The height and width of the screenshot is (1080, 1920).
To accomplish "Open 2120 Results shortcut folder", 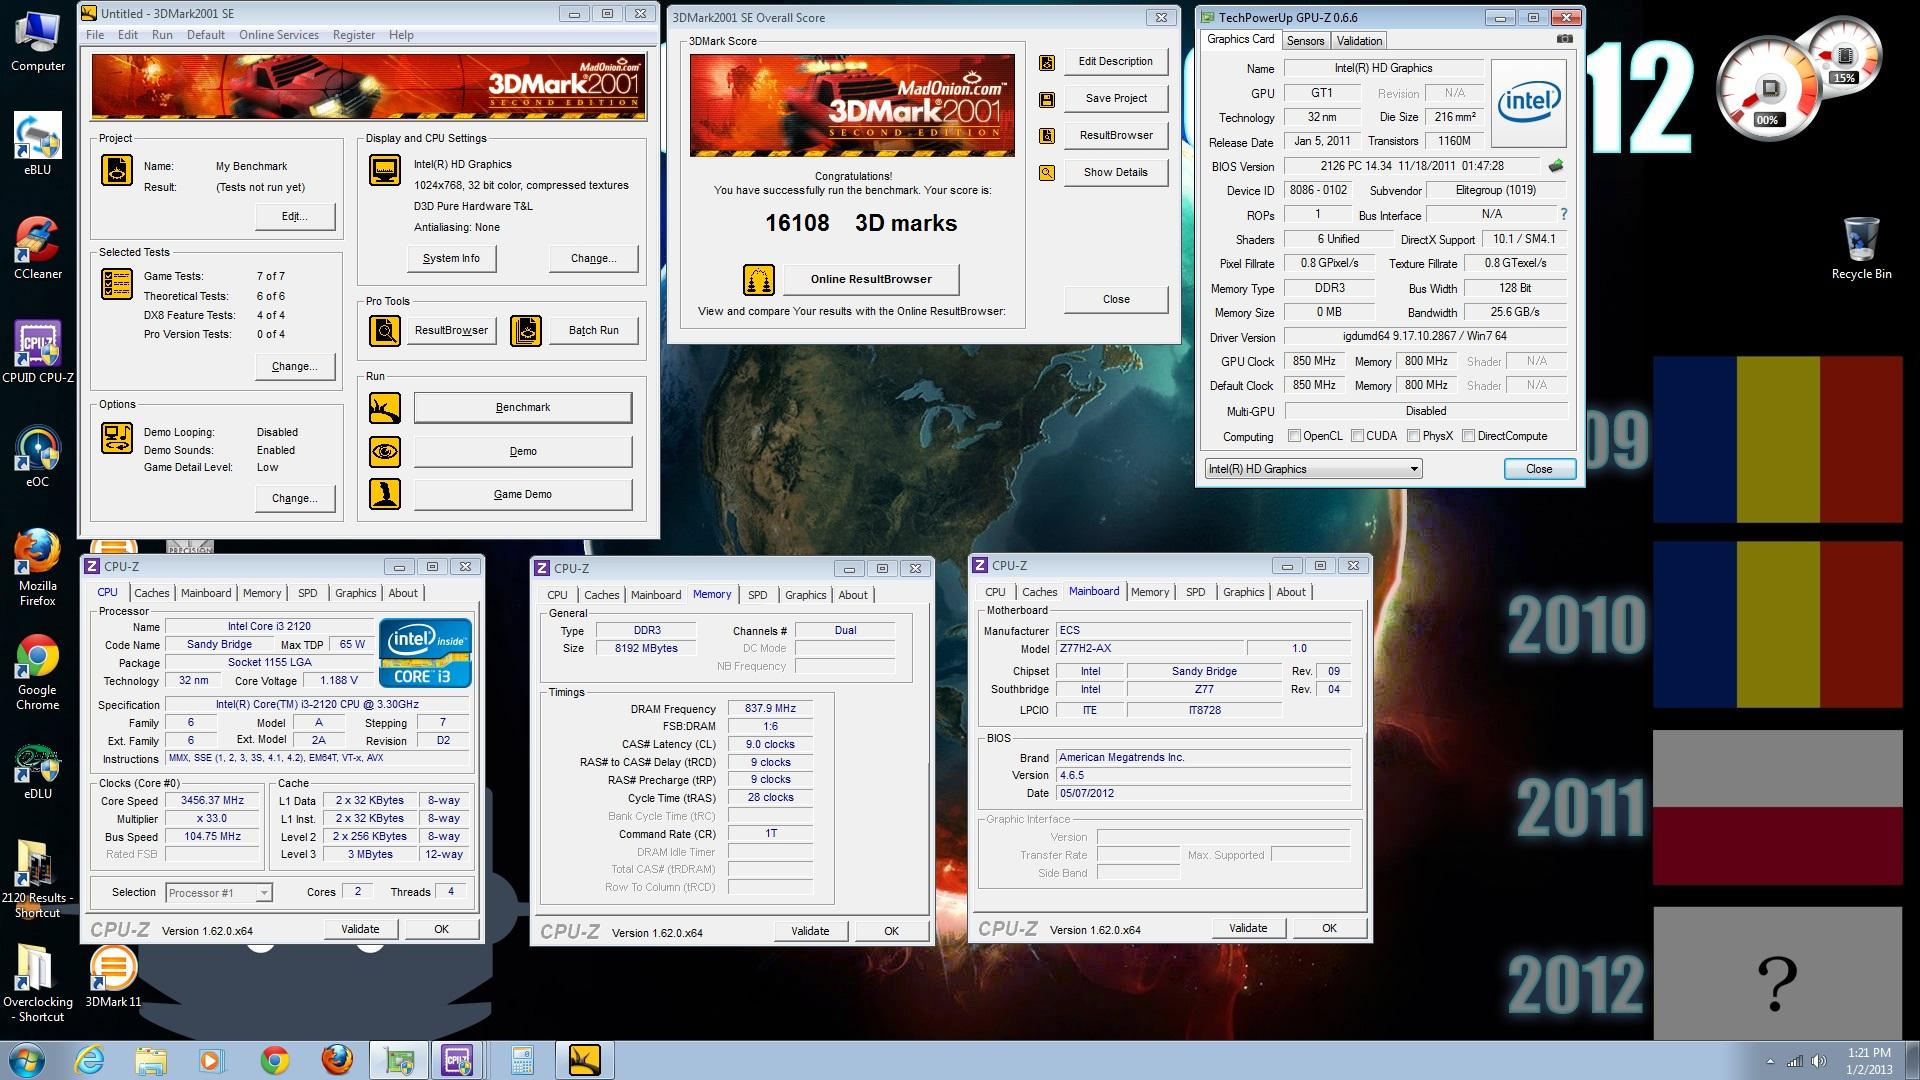I will click(38, 879).
